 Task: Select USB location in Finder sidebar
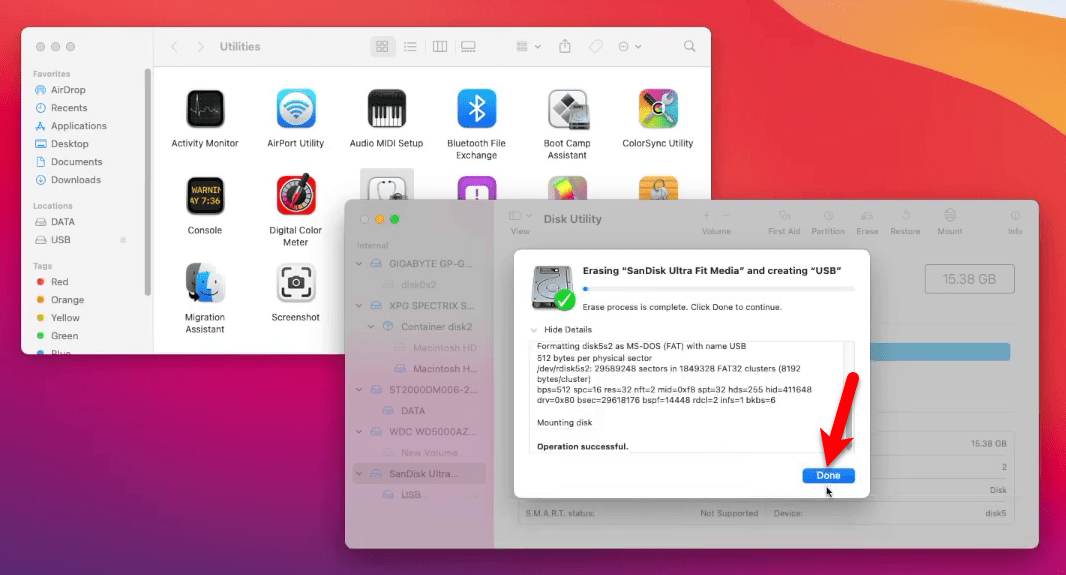(61, 239)
